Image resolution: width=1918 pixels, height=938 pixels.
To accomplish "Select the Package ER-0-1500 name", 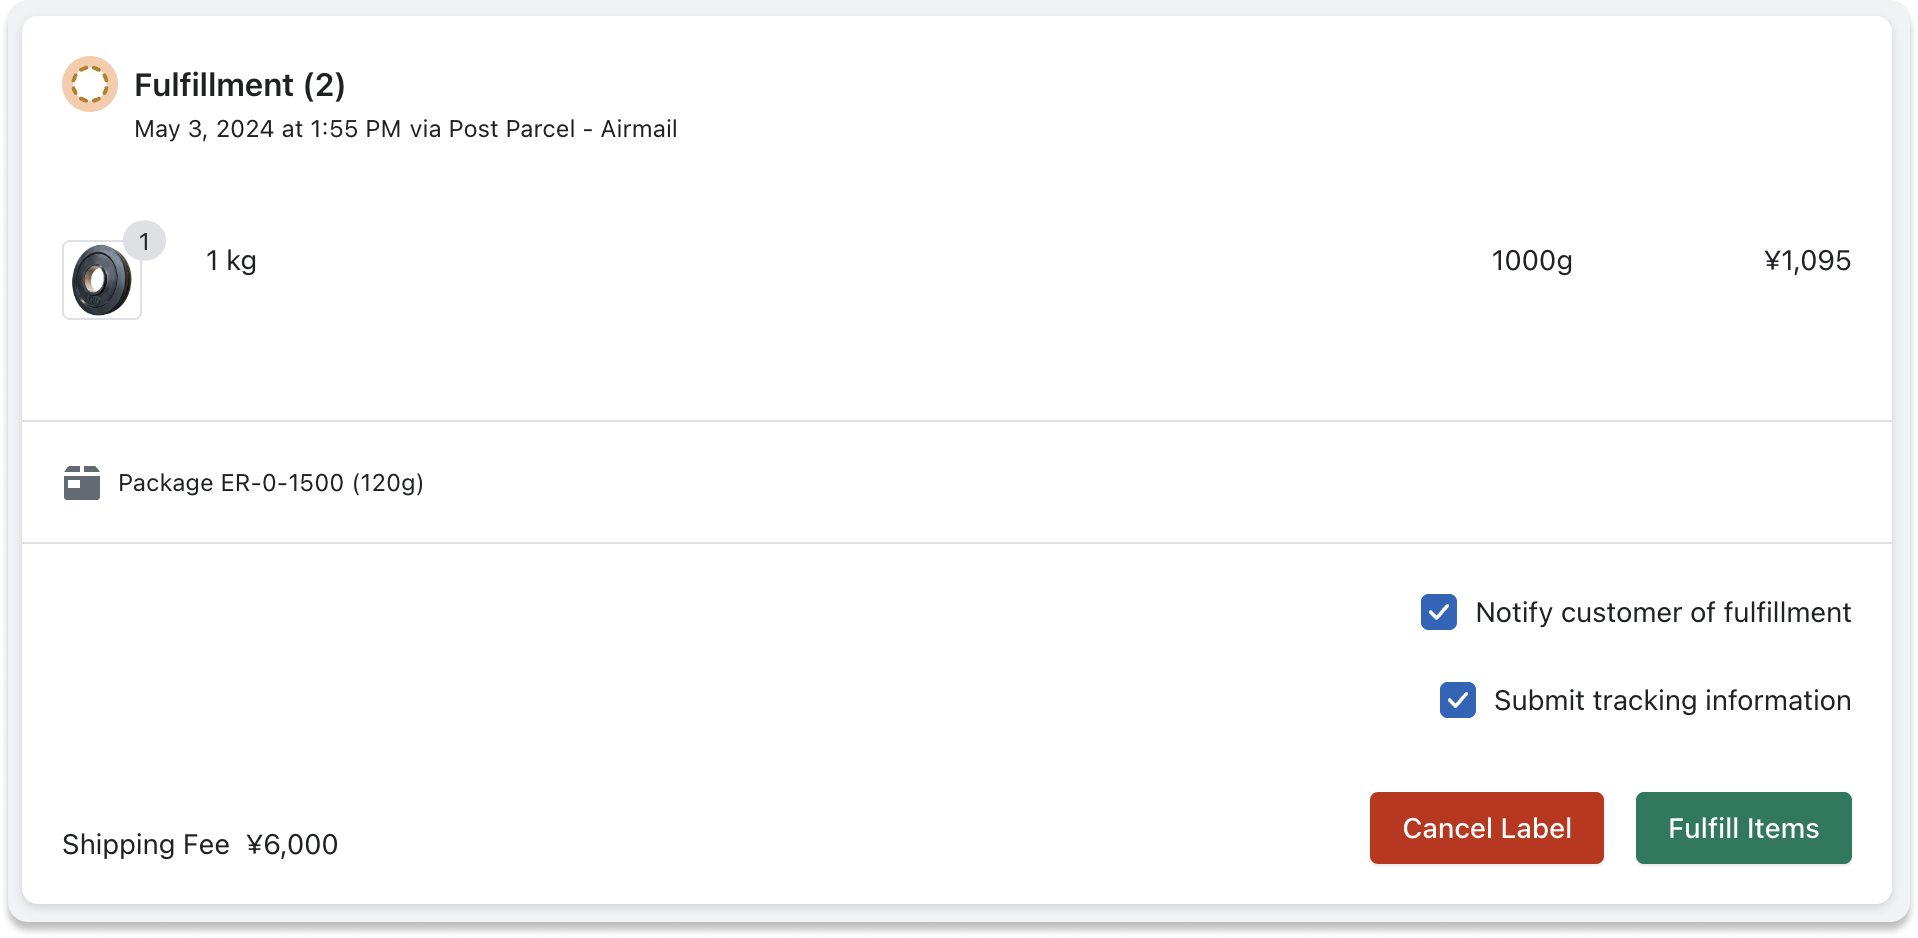I will pyautogui.click(x=231, y=483).
